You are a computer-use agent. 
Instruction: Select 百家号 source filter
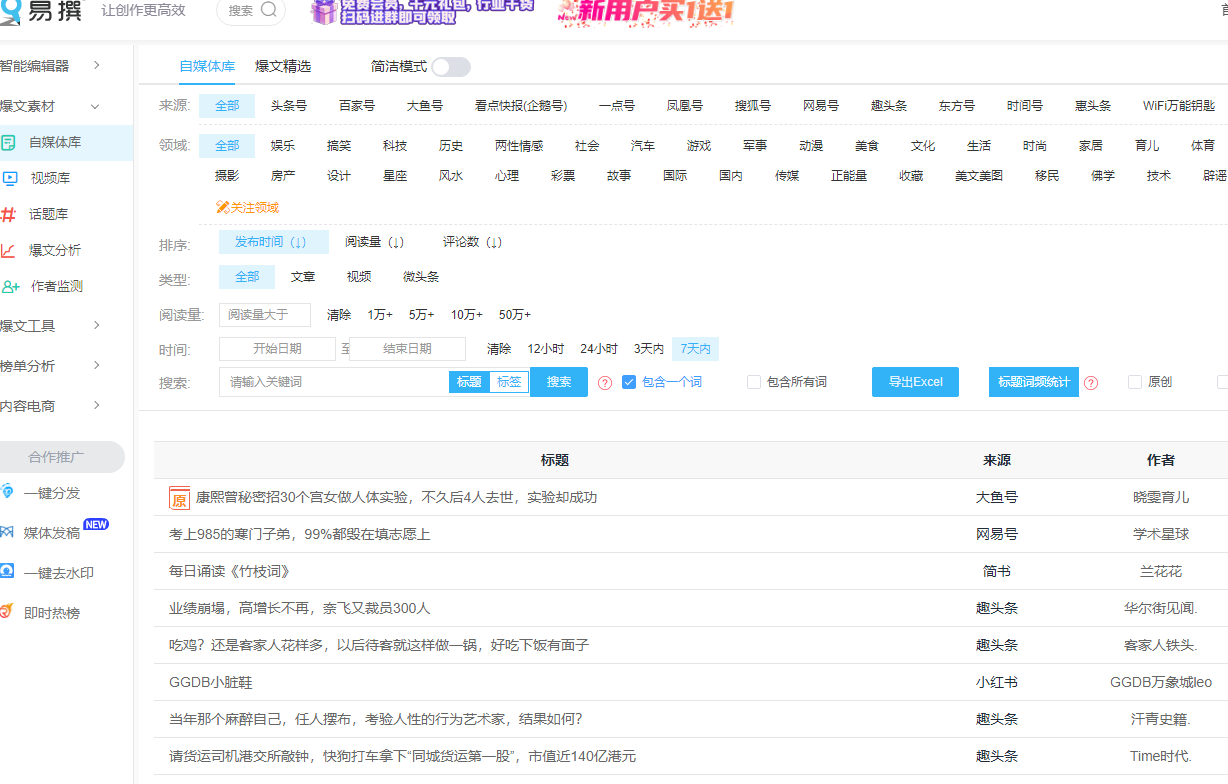tap(357, 106)
